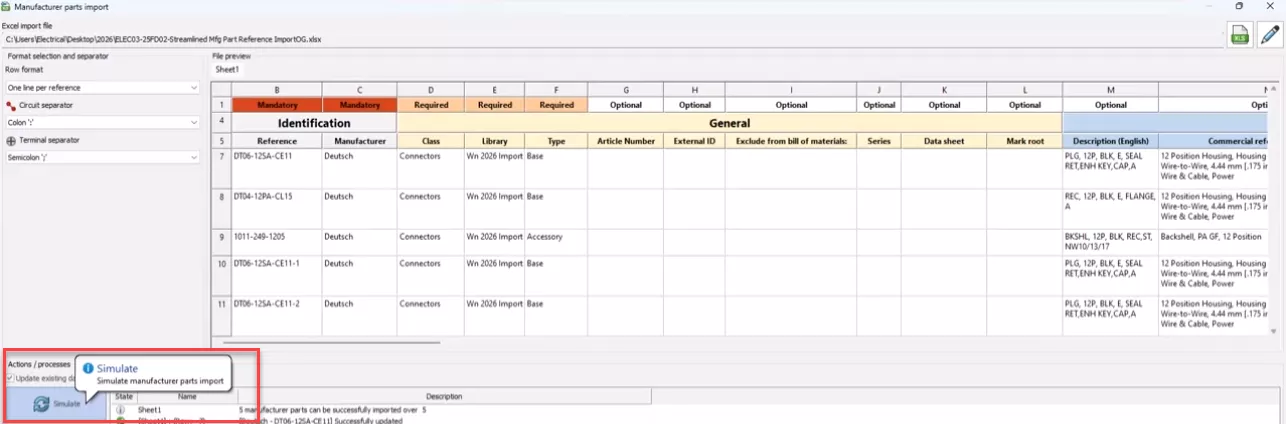Click the Class column label
This screenshot has width=1286, height=424.
[x=431, y=142]
